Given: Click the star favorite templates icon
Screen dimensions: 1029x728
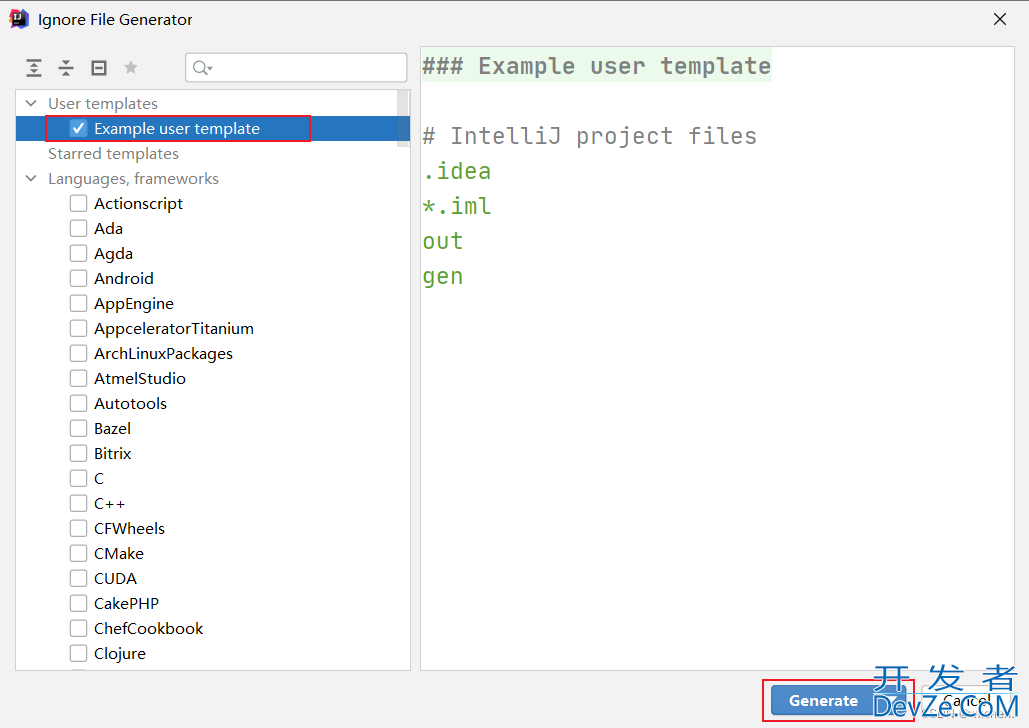Looking at the screenshot, I should pos(131,67).
